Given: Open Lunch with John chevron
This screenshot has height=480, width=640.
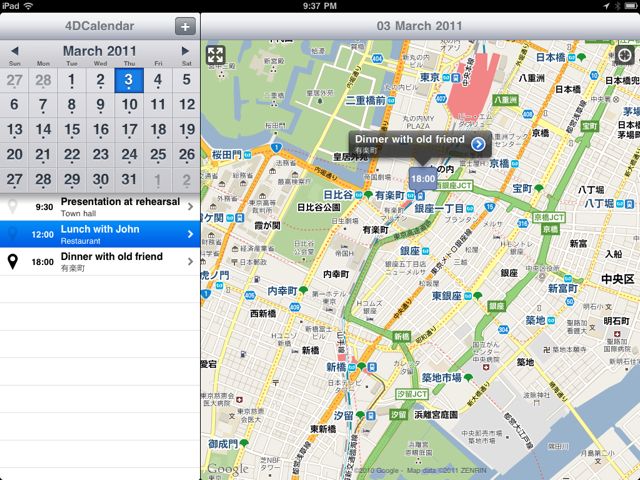Looking at the screenshot, I should [190, 234].
